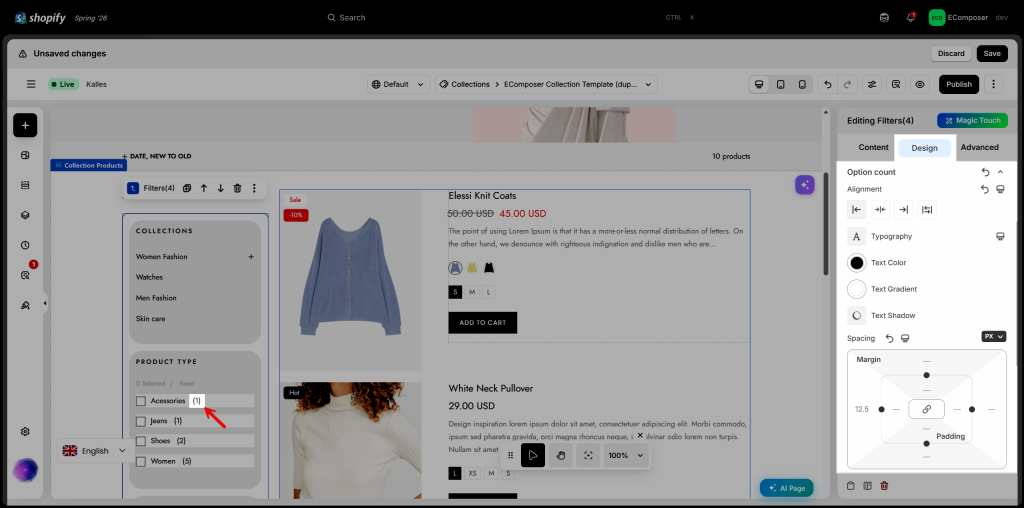Check the Shoes filter checkbox
Viewport: 1024px width, 508px height.
click(140, 441)
